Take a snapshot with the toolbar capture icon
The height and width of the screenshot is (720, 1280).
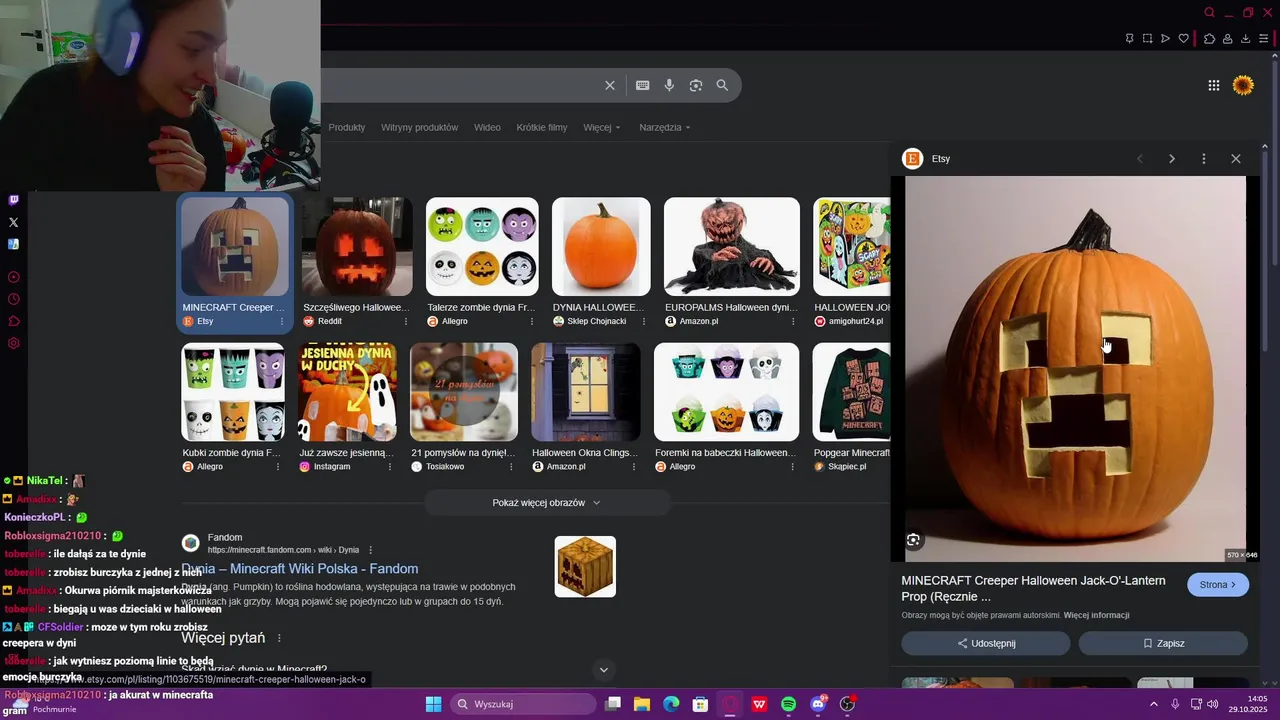[1147, 39]
